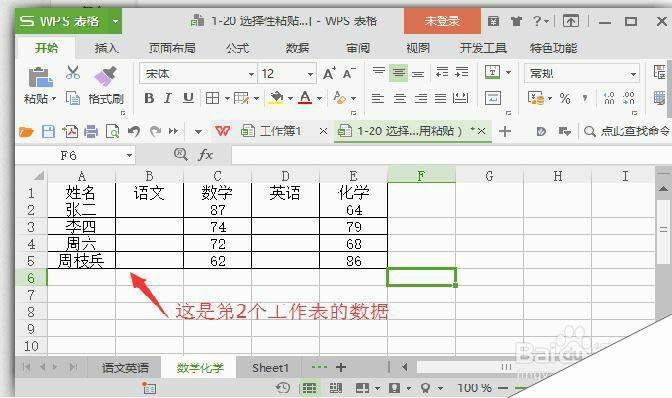Apply red font color
Screen dimensions: 672x398
(x=305, y=98)
